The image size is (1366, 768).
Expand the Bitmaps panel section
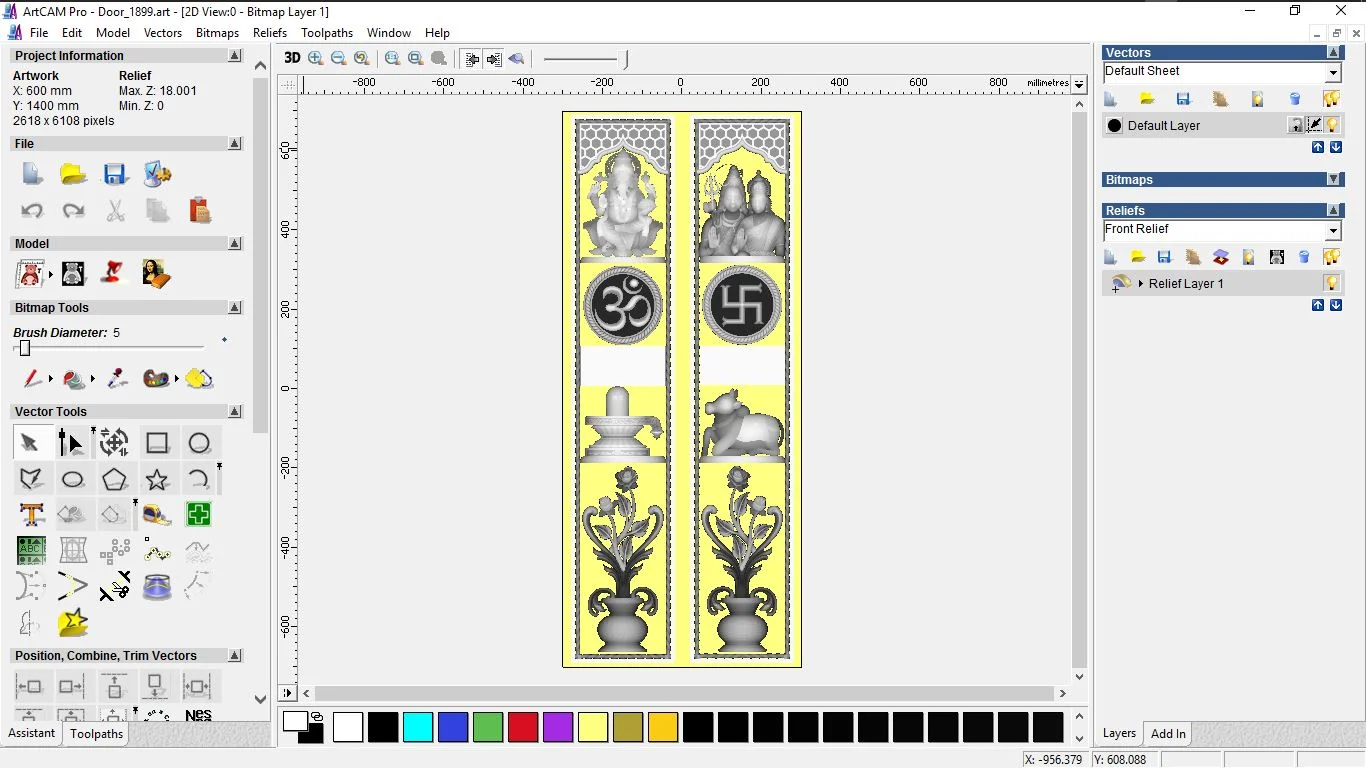[1333, 180]
